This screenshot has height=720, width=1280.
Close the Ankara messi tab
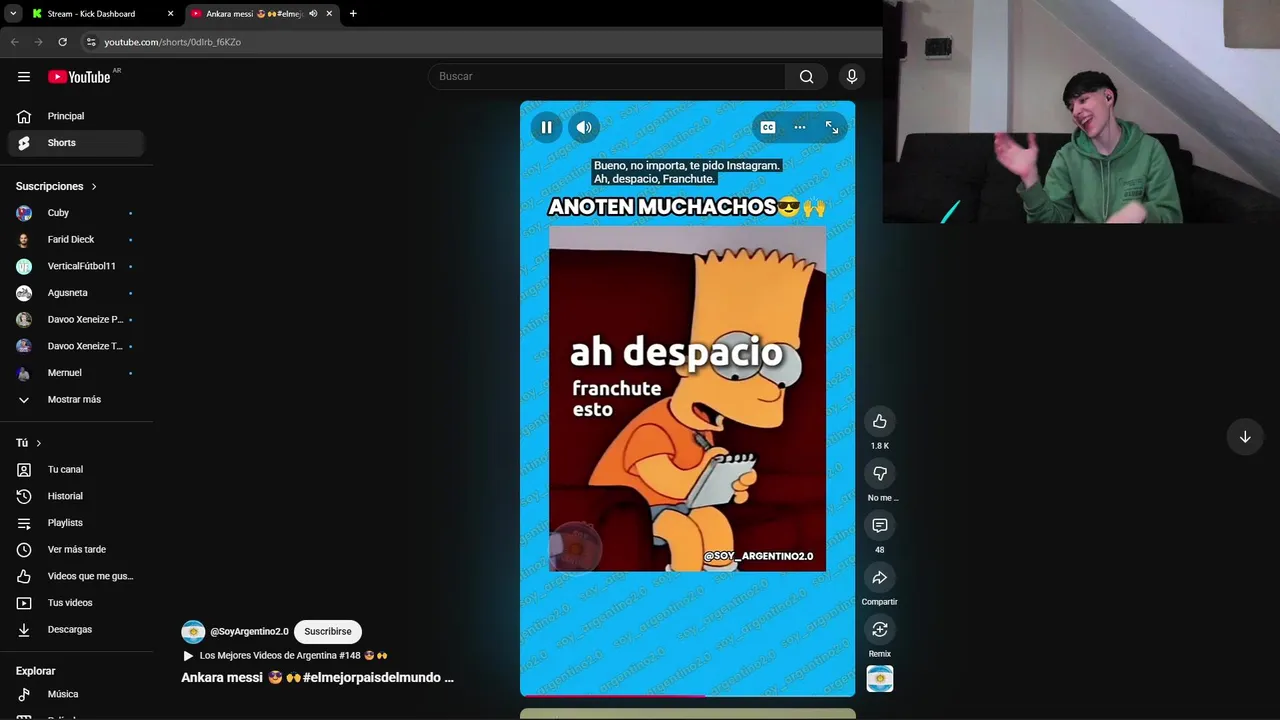[x=329, y=14]
